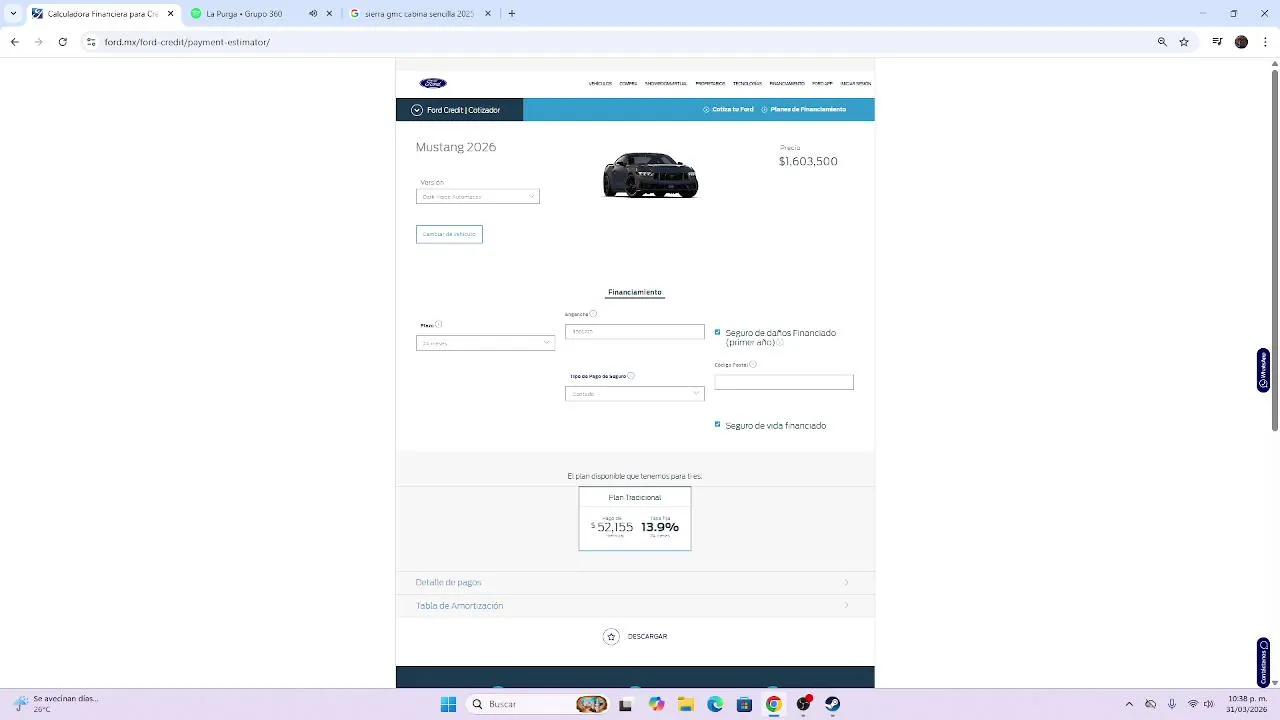Open the Chrome profile avatar
This screenshot has width=1280, height=720.
click(1241, 42)
